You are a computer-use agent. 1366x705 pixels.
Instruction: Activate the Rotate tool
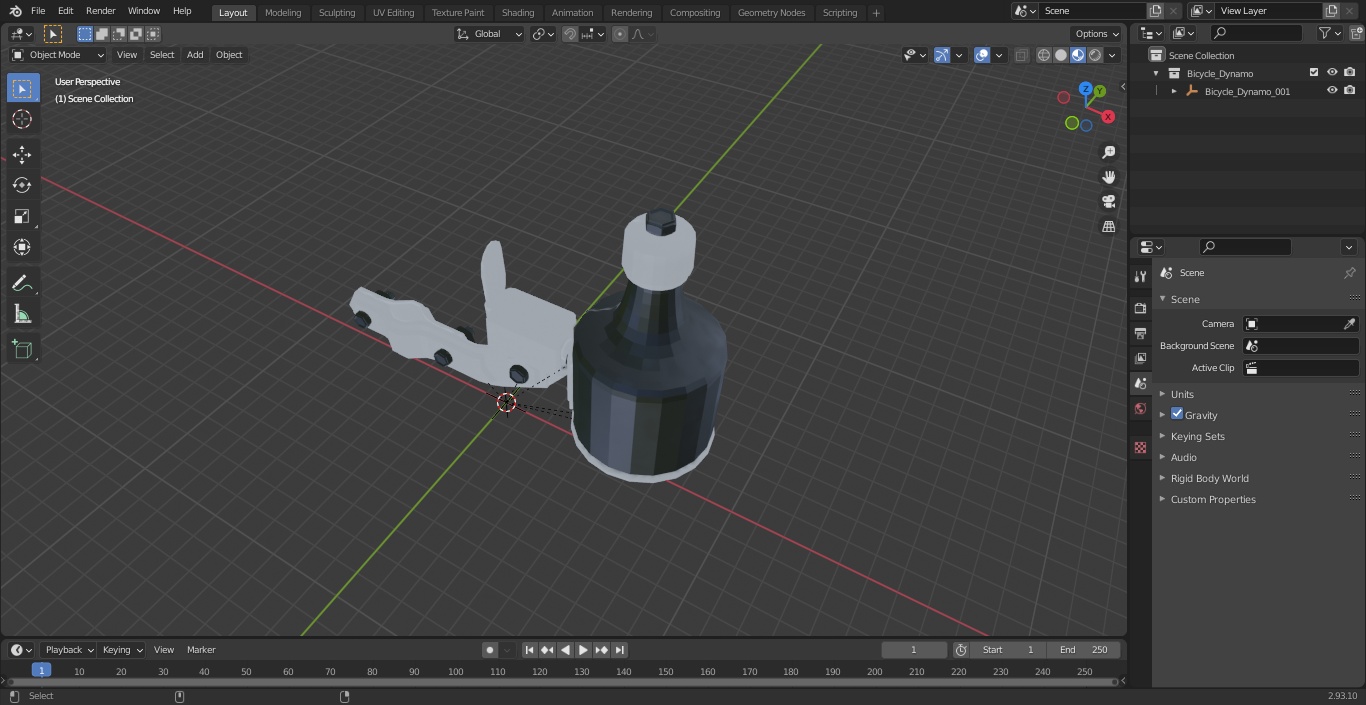22,185
